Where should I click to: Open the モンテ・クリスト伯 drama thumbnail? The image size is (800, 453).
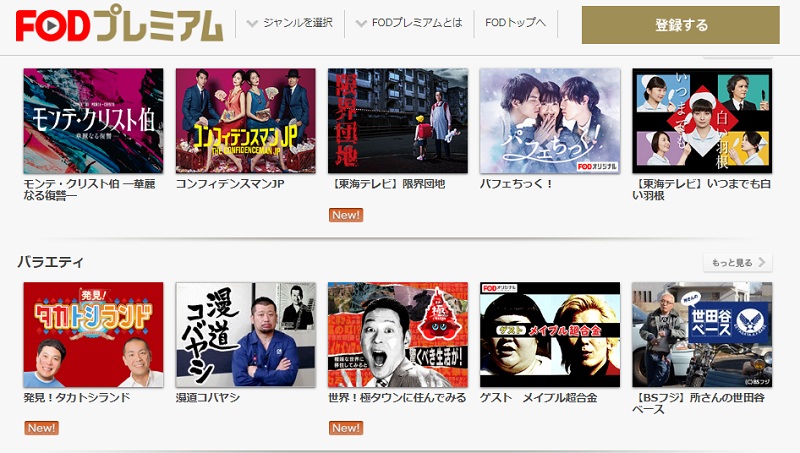93,121
